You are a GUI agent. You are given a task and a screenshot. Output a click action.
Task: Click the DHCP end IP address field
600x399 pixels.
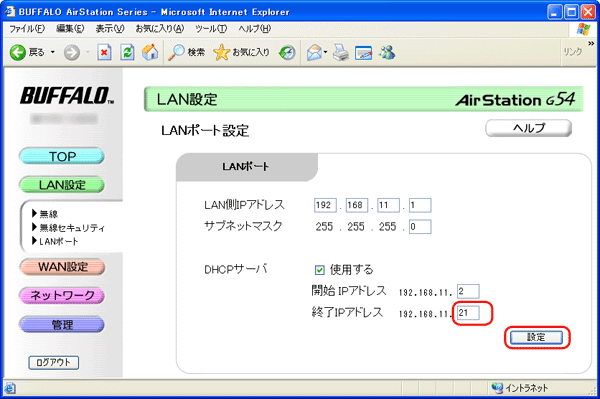[x=468, y=313]
